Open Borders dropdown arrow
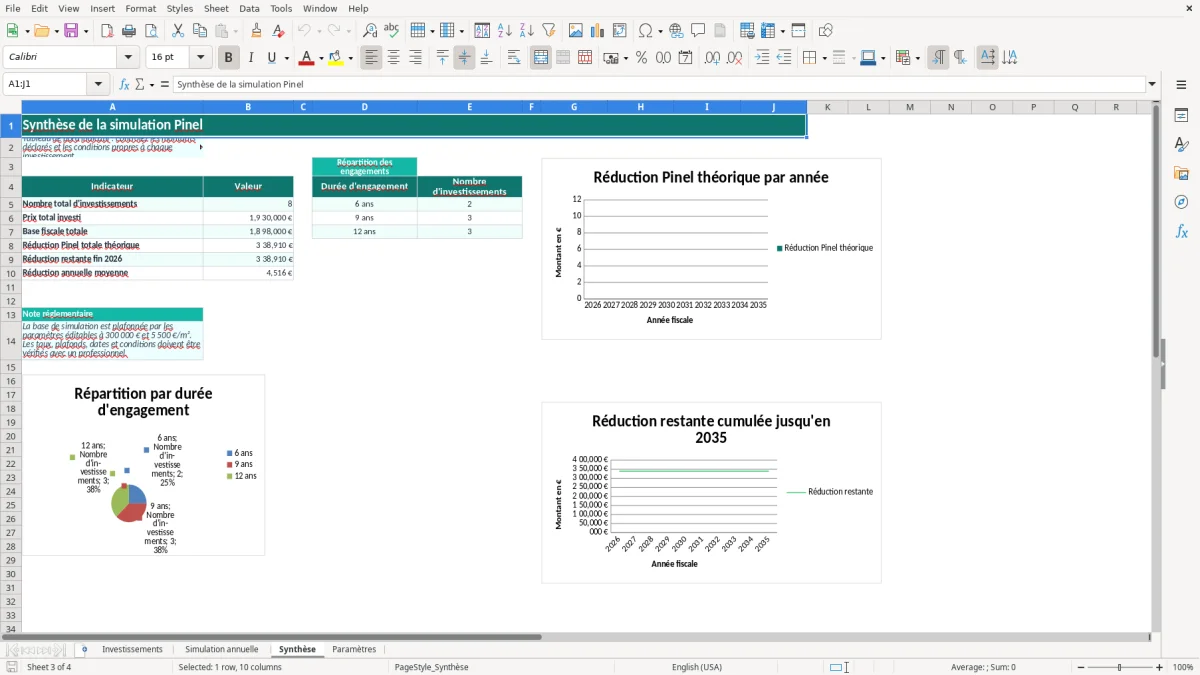Viewport: 1200px width, 675px height. 824,58
